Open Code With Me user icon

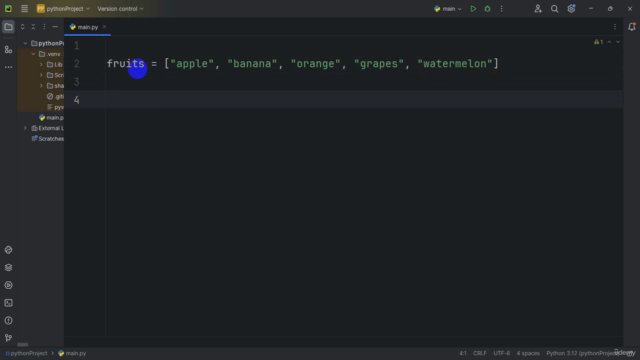coord(538,9)
